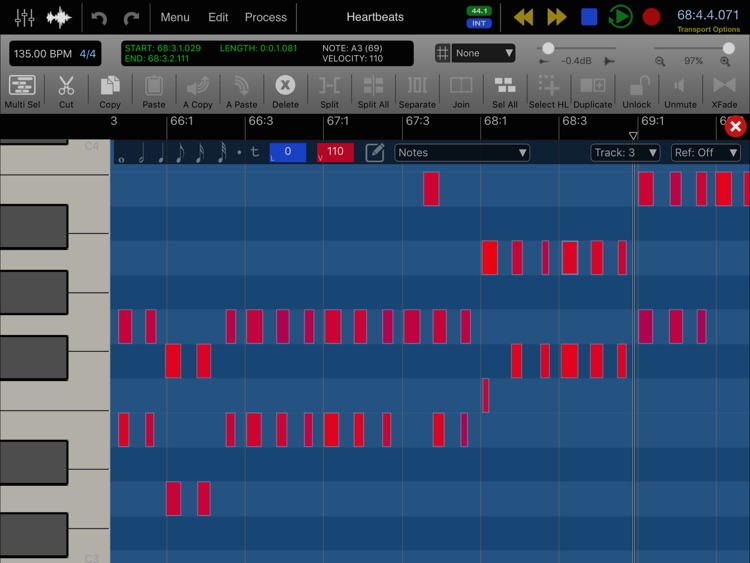Select quarter note duration
Screen dimensions: 750x563
[x=161, y=153]
